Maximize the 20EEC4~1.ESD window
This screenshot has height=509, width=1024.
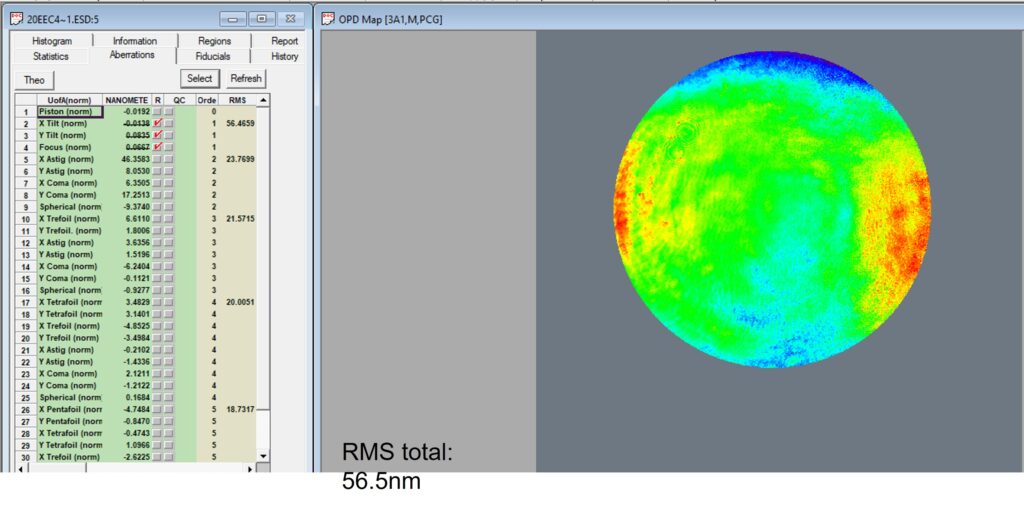coord(262,19)
